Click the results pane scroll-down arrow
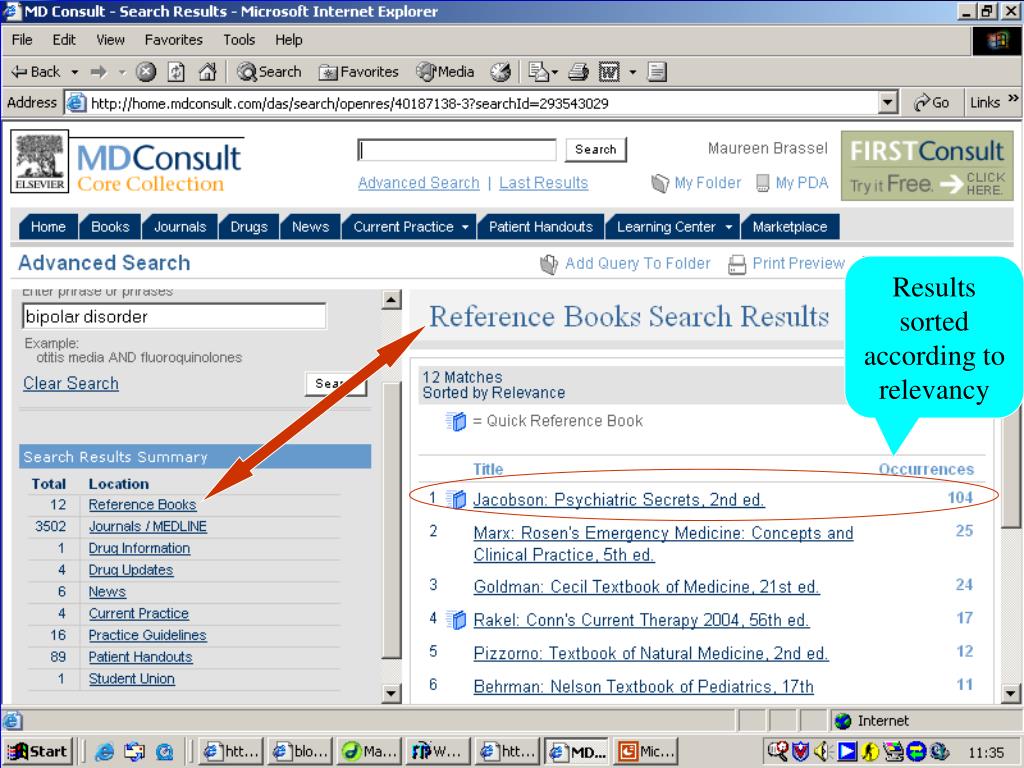1024x768 pixels. coord(1010,694)
